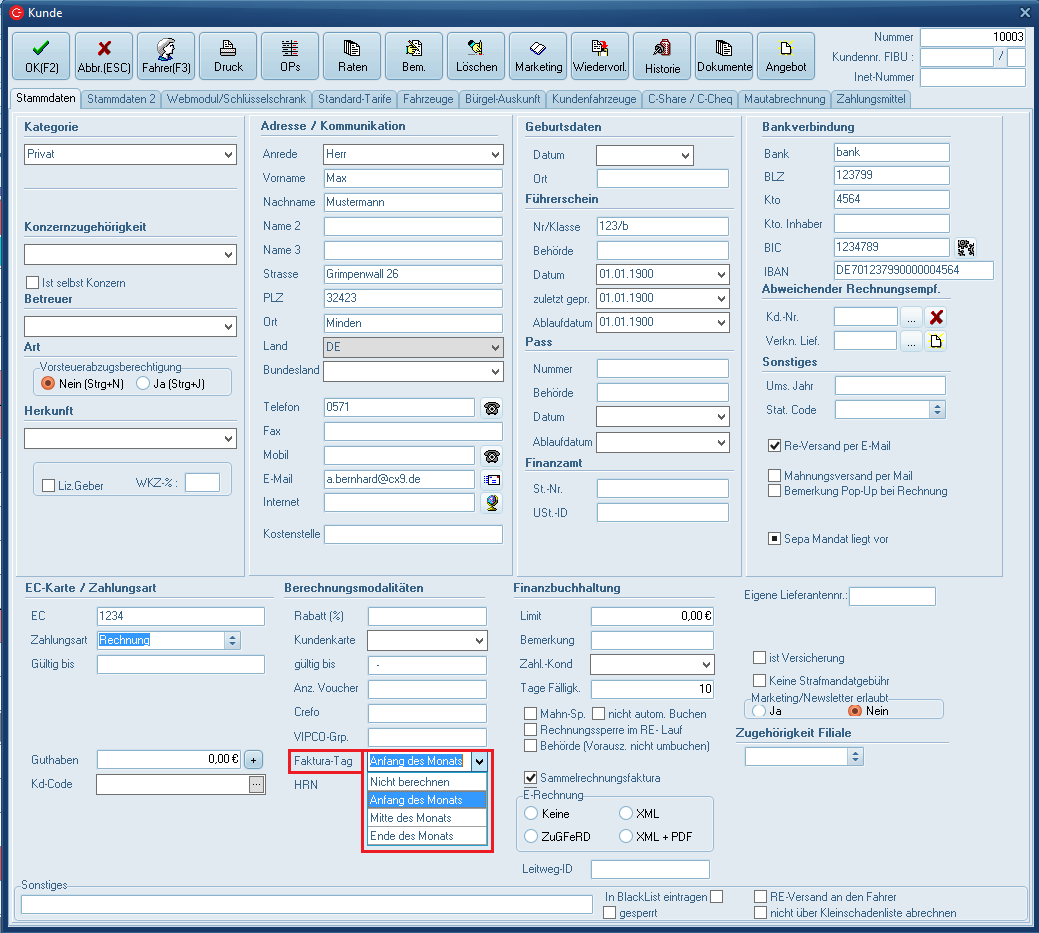Open the Zahlungsmittel tab

click(x=871, y=99)
